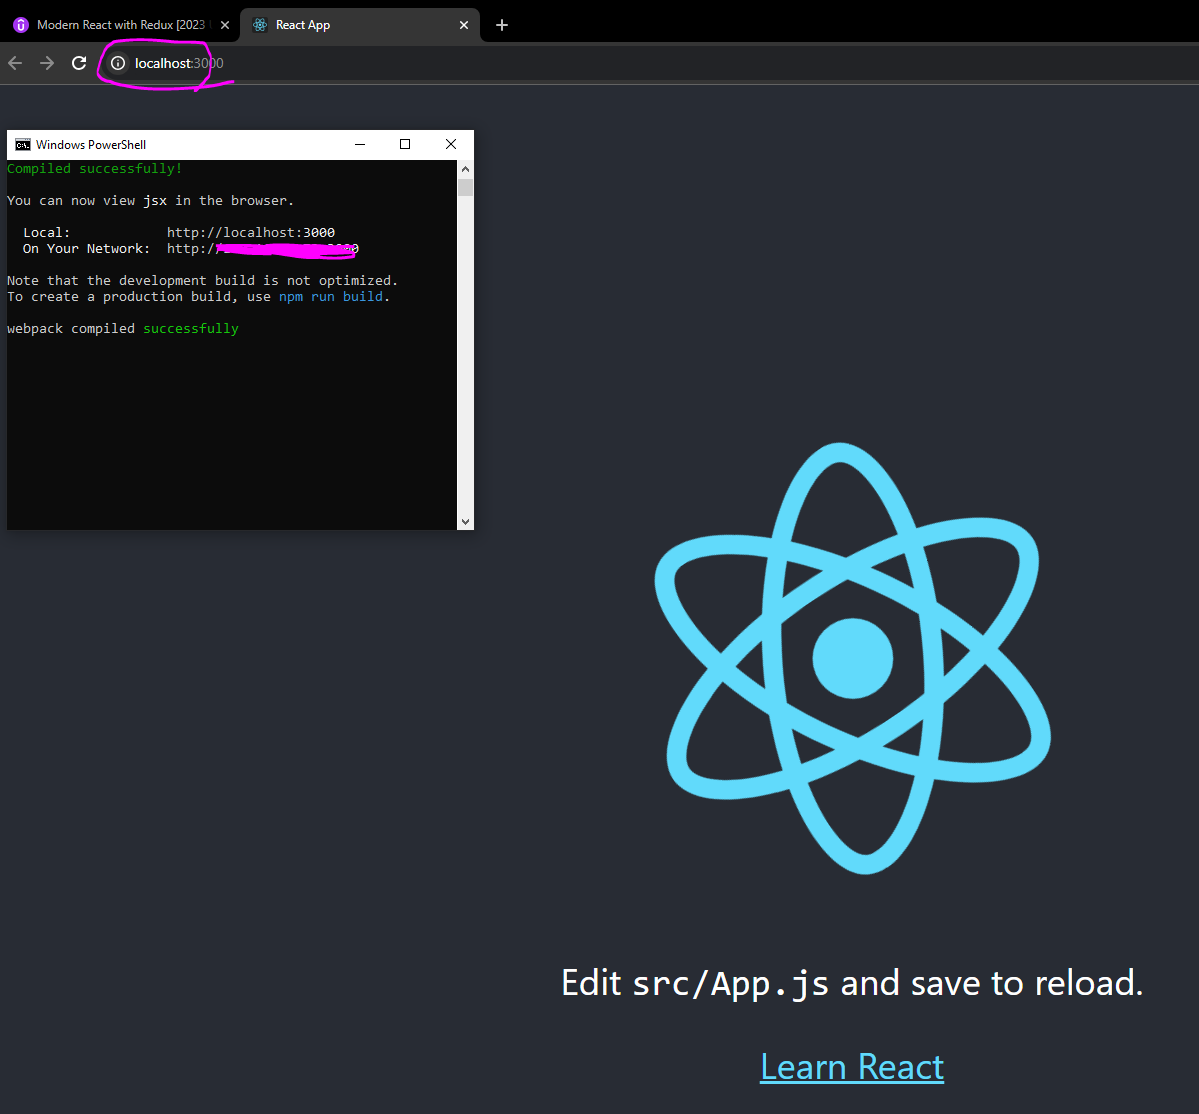
Task: Close the Windows PowerShell window
Action: [451, 145]
